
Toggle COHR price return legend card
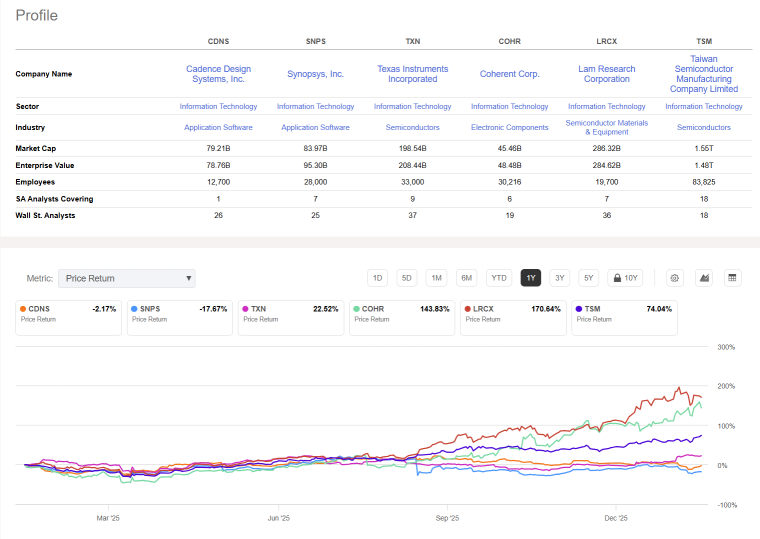(402, 318)
